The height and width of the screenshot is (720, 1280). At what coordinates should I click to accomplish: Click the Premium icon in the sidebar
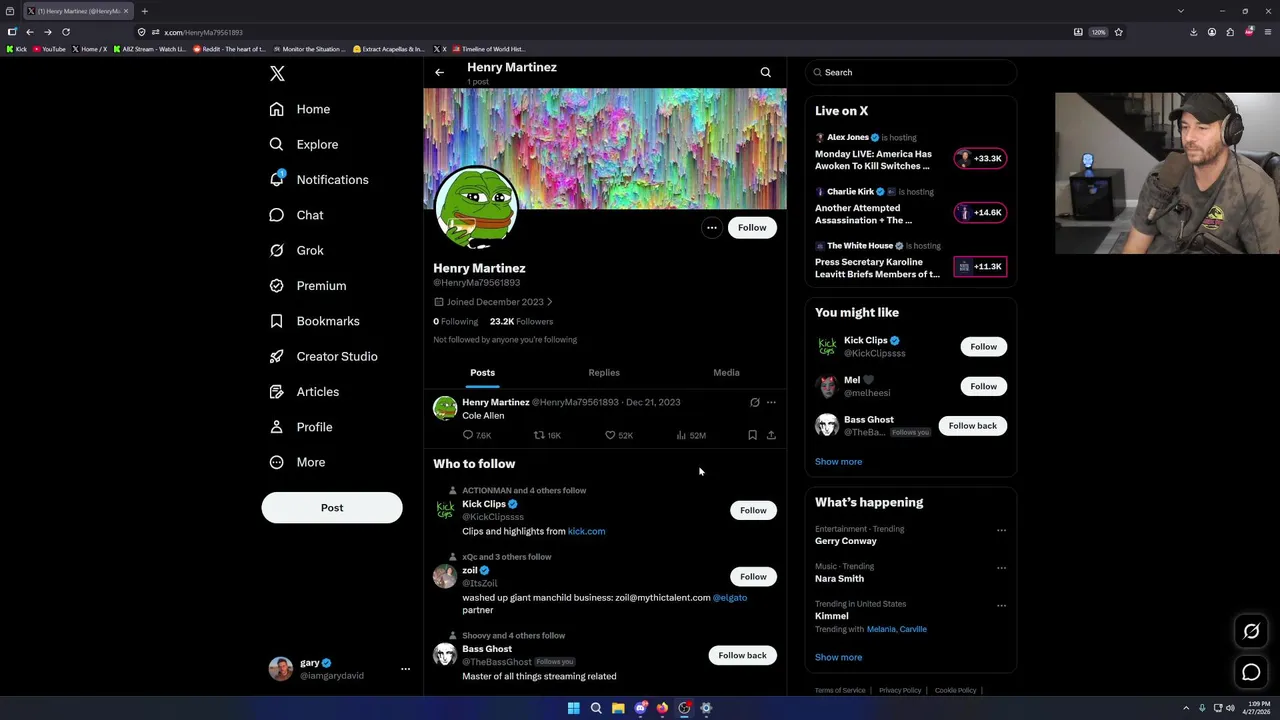(x=276, y=286)
